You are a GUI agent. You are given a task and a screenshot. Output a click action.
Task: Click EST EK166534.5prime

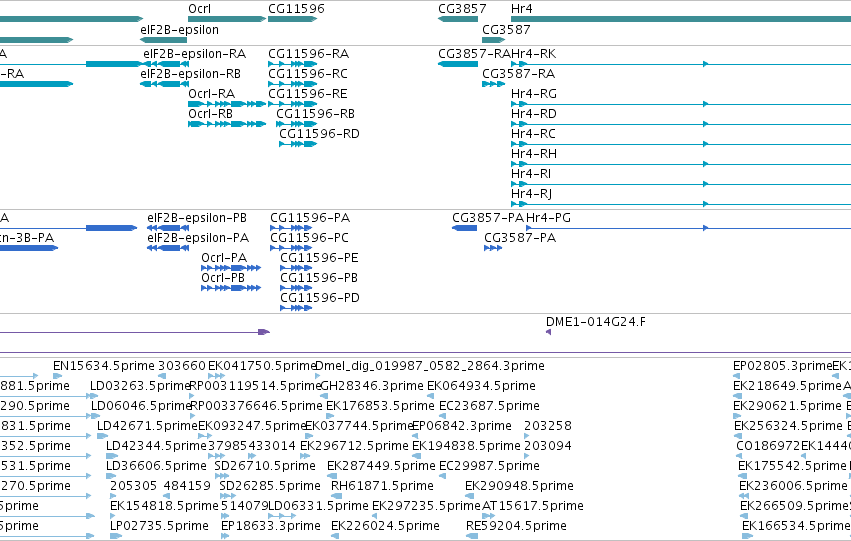(796, 527)
